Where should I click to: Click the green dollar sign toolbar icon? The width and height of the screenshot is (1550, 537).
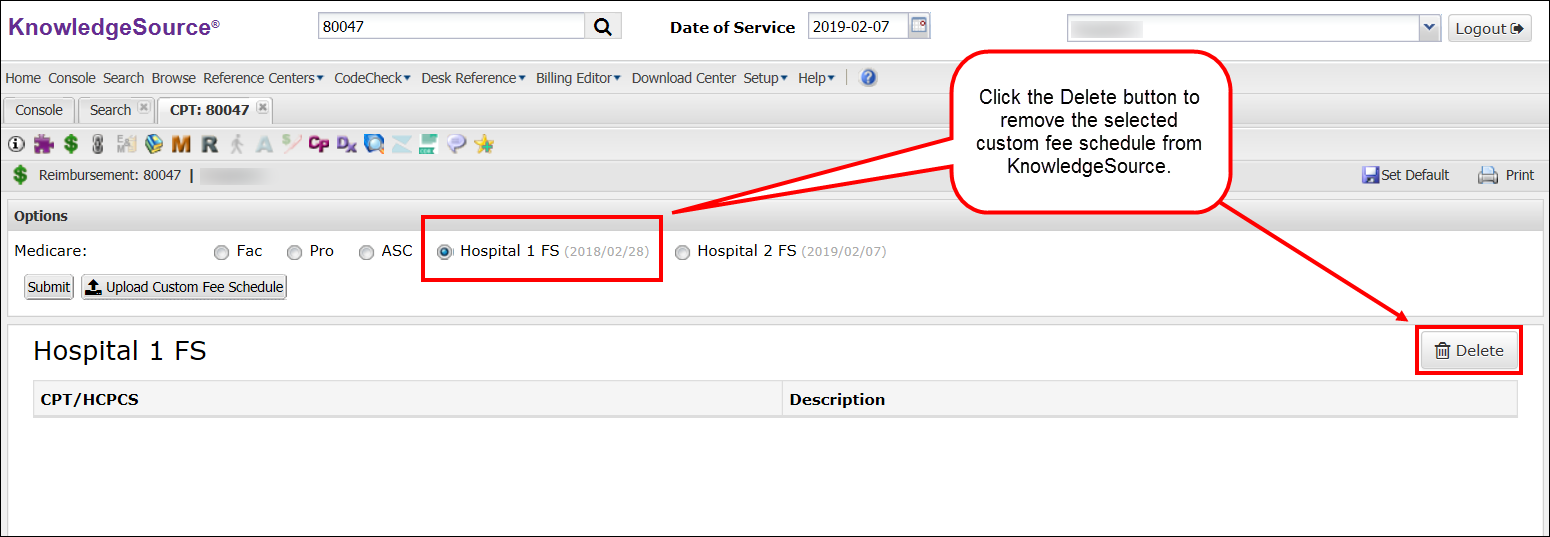point(71,144)
